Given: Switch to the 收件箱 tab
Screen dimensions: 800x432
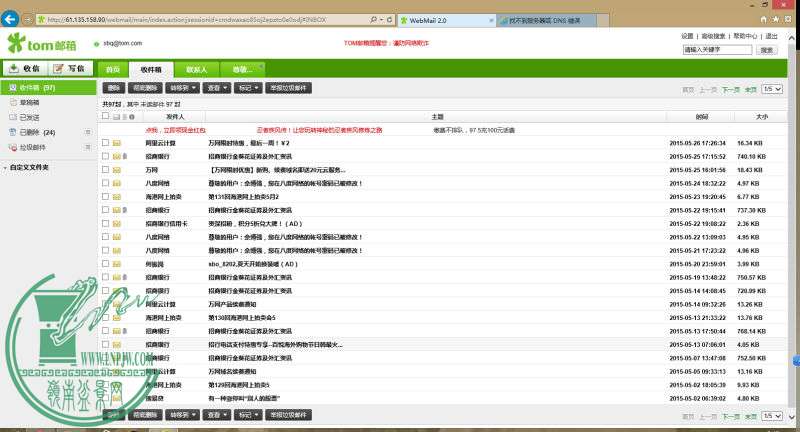Looking at the screenshot, I should click(x=151, y=69).
